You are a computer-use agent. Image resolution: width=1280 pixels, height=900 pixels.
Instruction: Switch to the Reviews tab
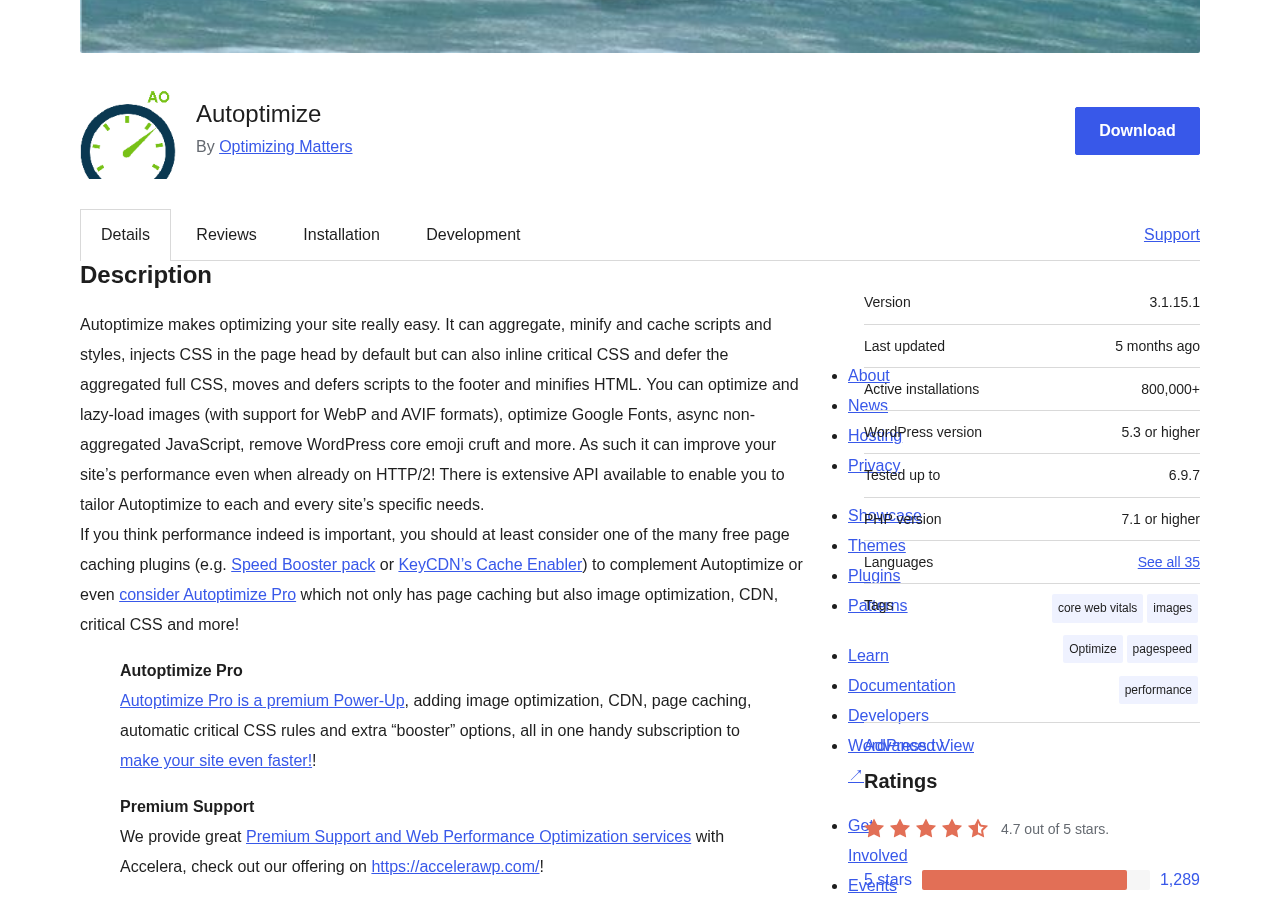coord(226,235)
